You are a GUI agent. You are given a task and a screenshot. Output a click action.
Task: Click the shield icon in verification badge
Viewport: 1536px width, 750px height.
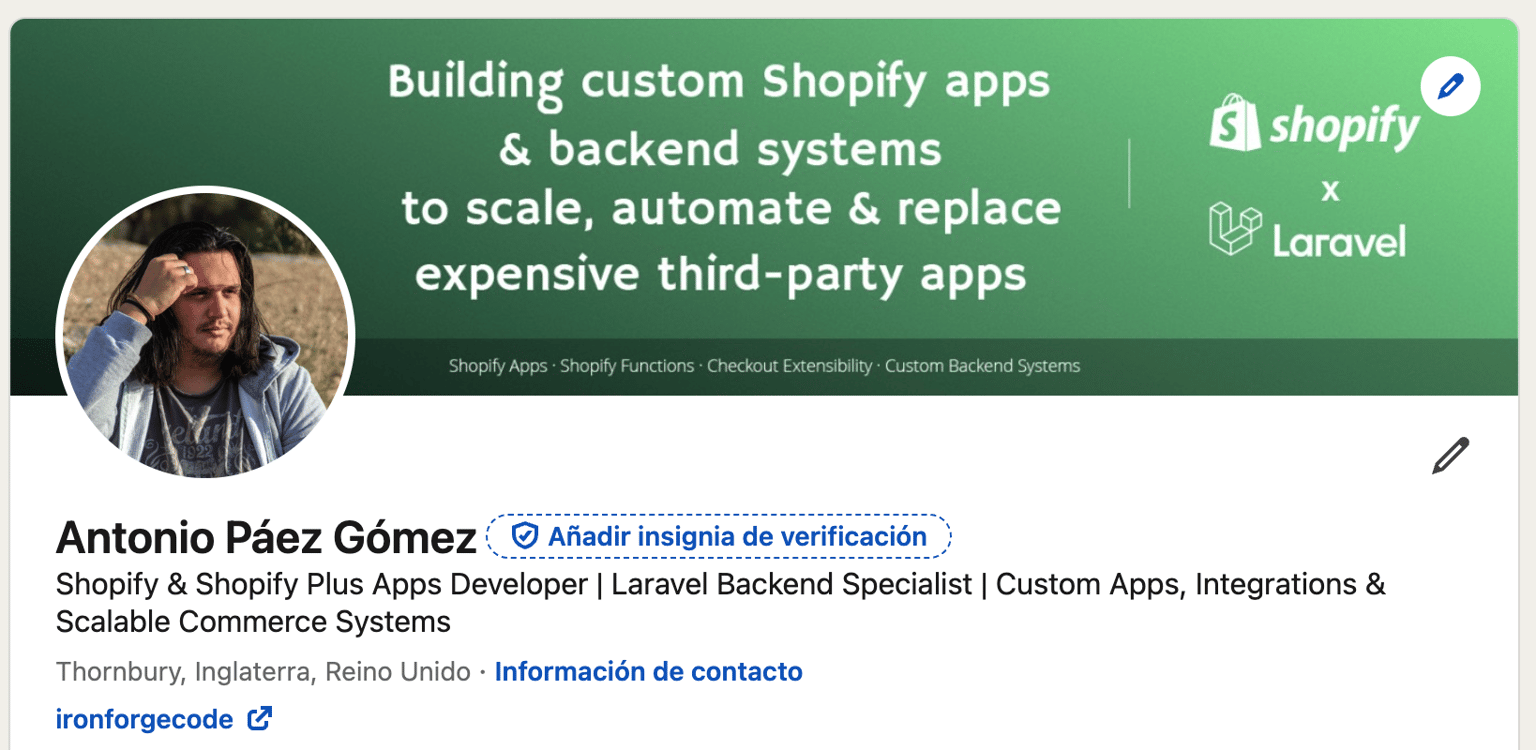tap(525, 536)
